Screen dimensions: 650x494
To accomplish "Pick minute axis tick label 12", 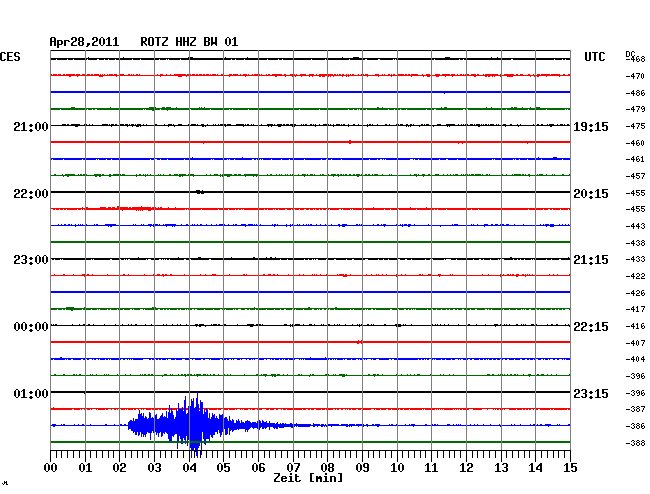I will coord(466,468).
